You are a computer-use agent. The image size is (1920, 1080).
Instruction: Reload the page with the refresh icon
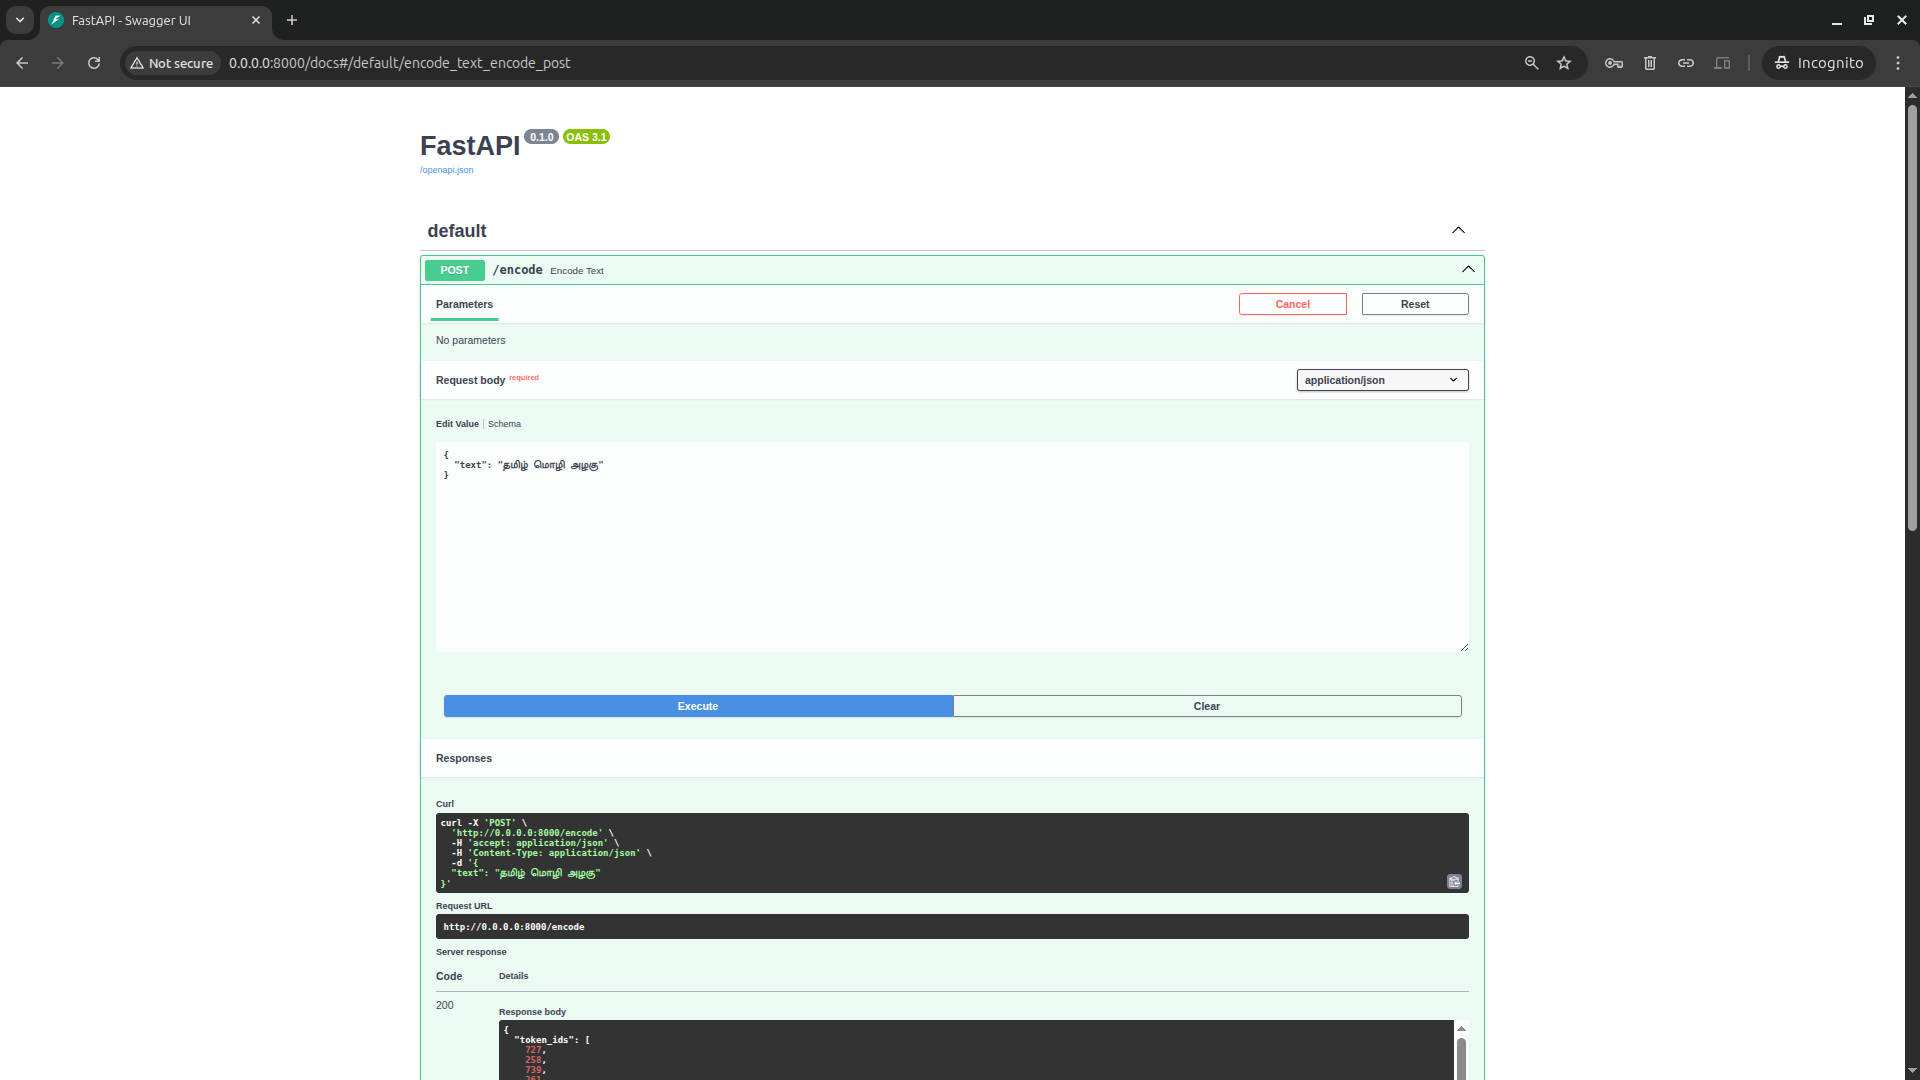pos(94,63)
